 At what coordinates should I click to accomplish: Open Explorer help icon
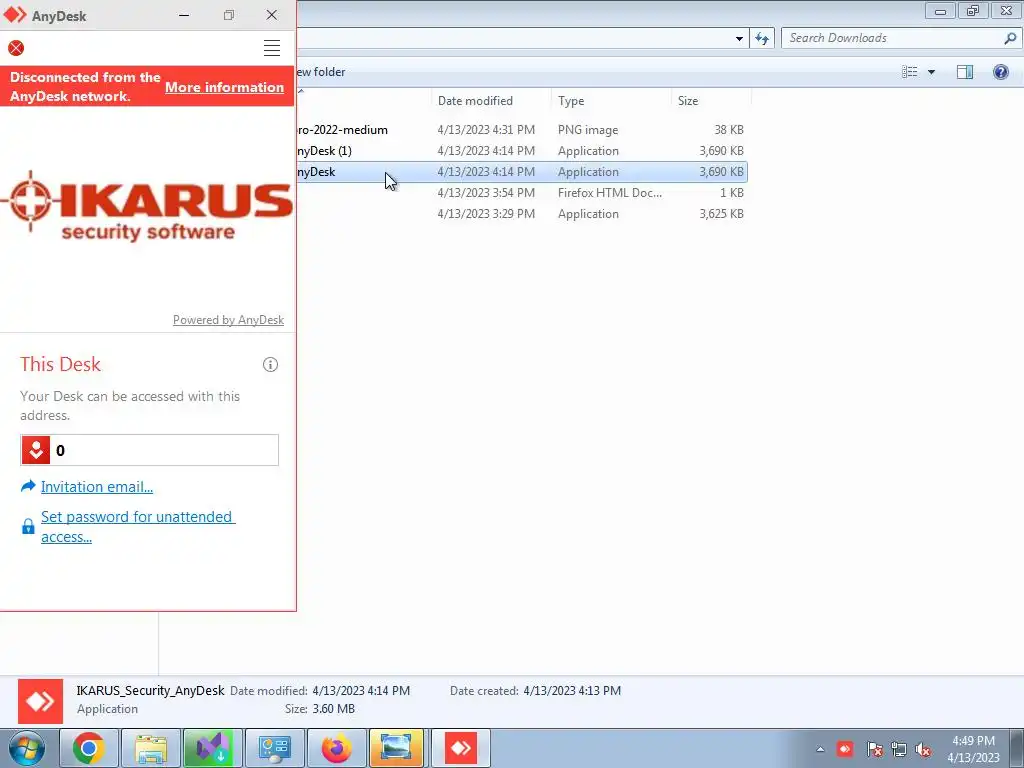(1000, 72)
